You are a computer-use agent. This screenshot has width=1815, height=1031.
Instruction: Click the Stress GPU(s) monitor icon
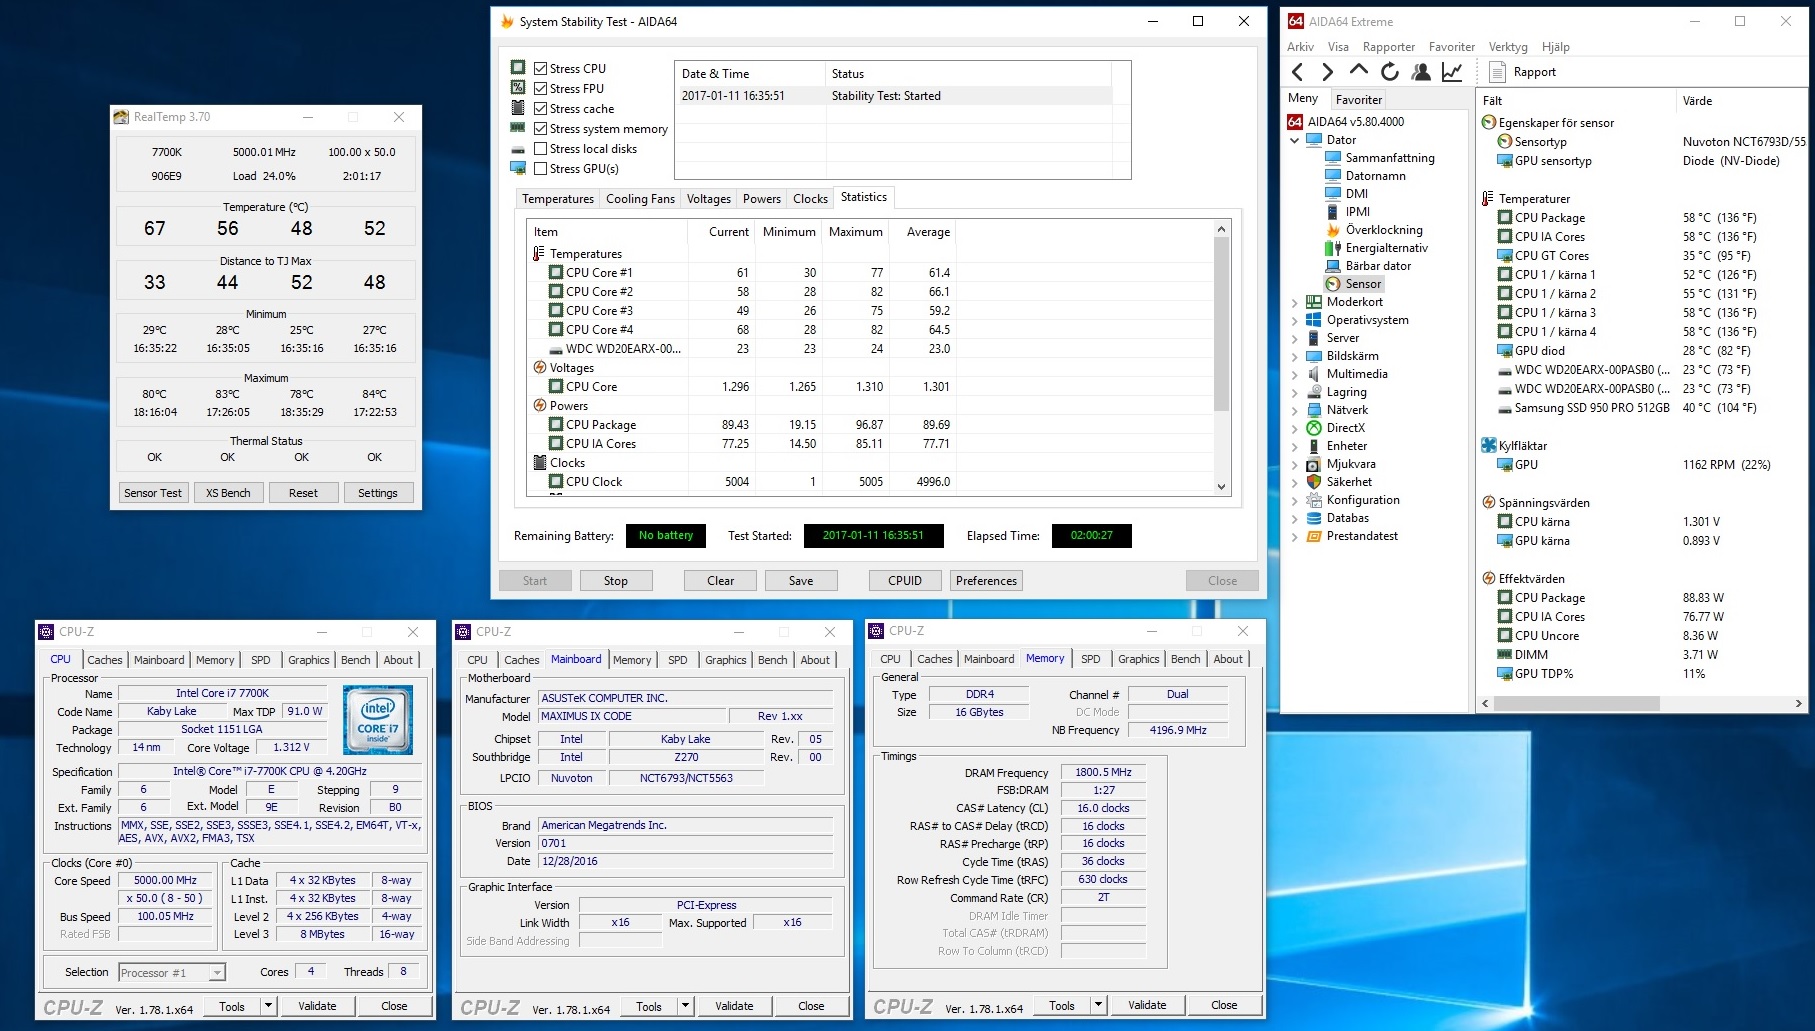click(518, 168)
